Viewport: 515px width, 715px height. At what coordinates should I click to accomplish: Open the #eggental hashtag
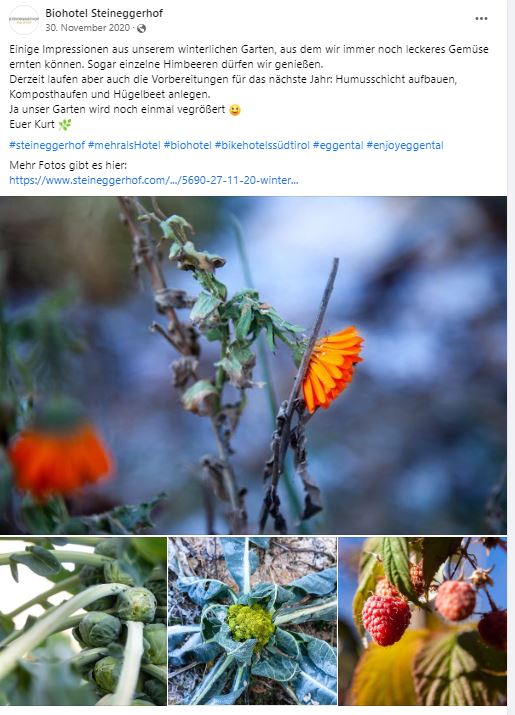(x=338, y=145)
